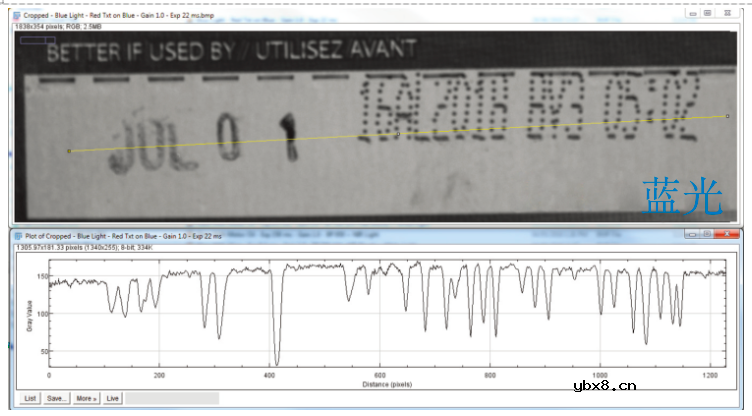Click the gray status field beside Live

(171, 398)
